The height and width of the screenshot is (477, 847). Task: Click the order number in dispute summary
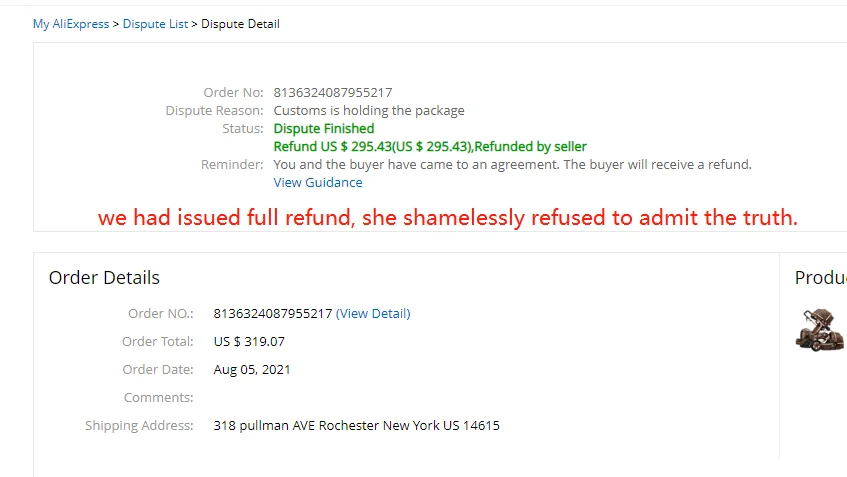(x=333, y=92)
